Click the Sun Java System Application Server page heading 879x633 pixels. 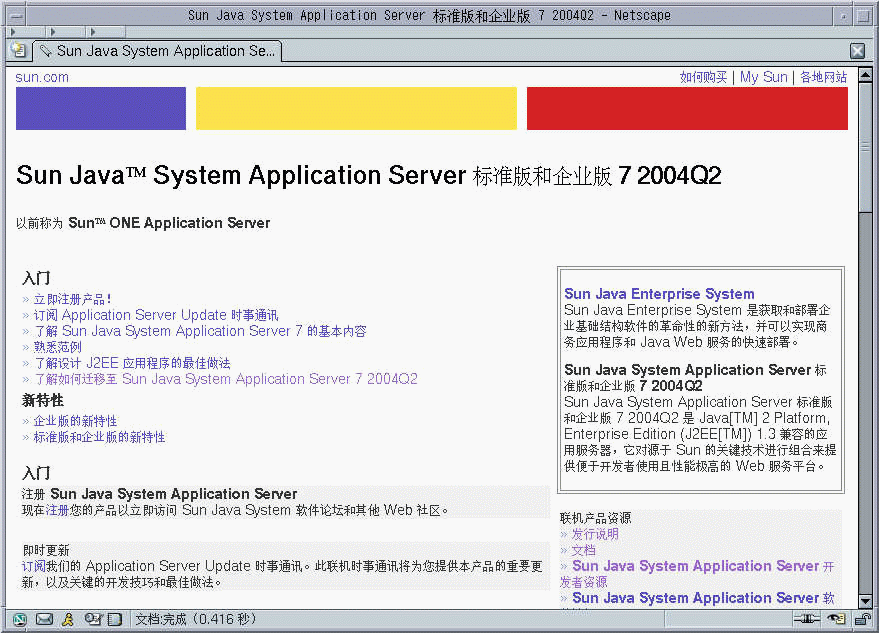(369, 175)
